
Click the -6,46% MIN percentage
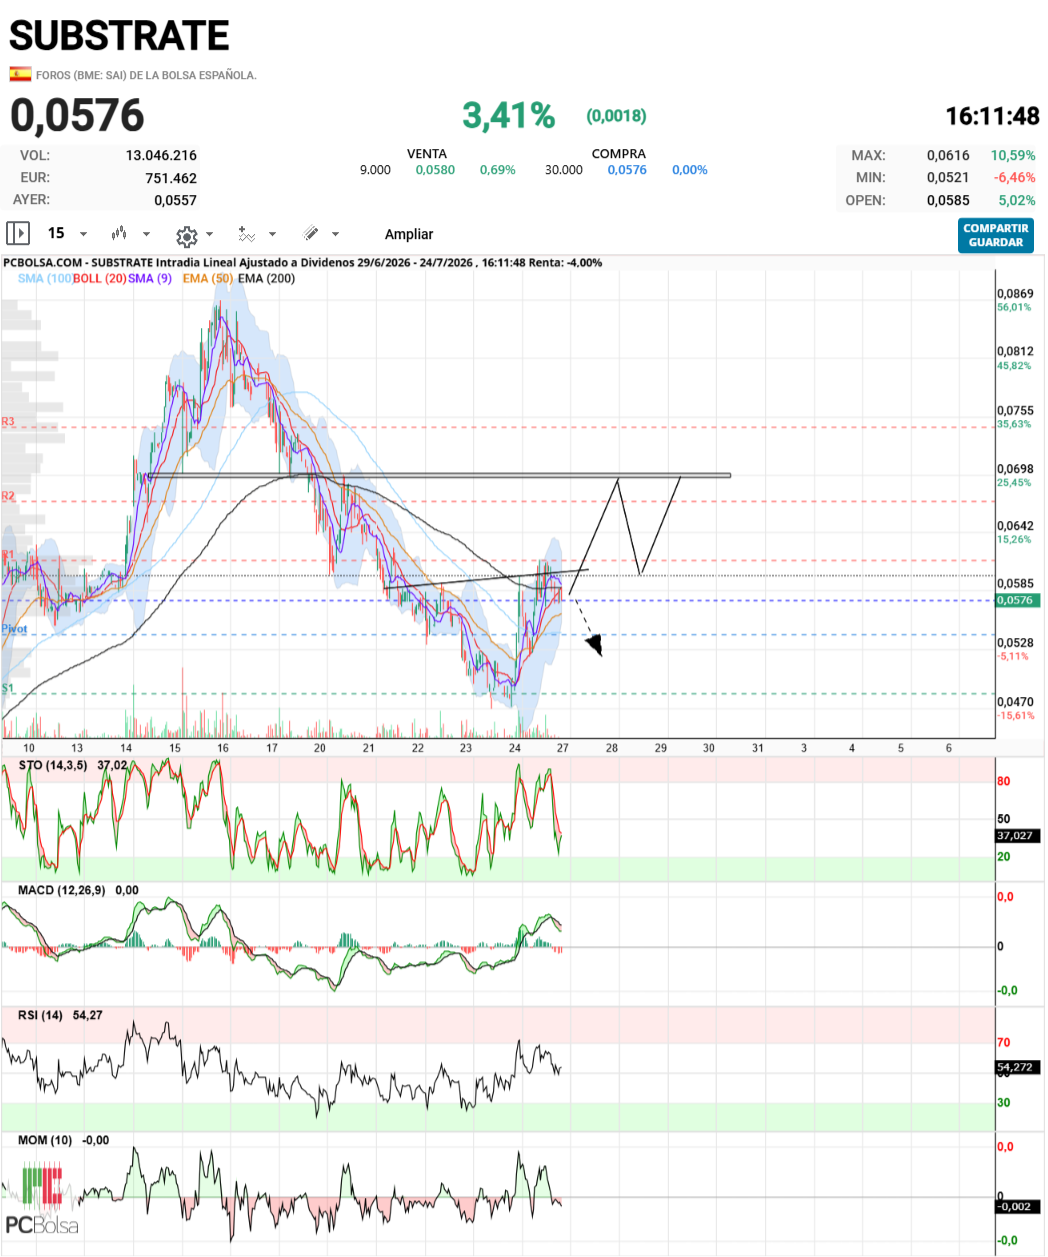[x=1014, y=177]
